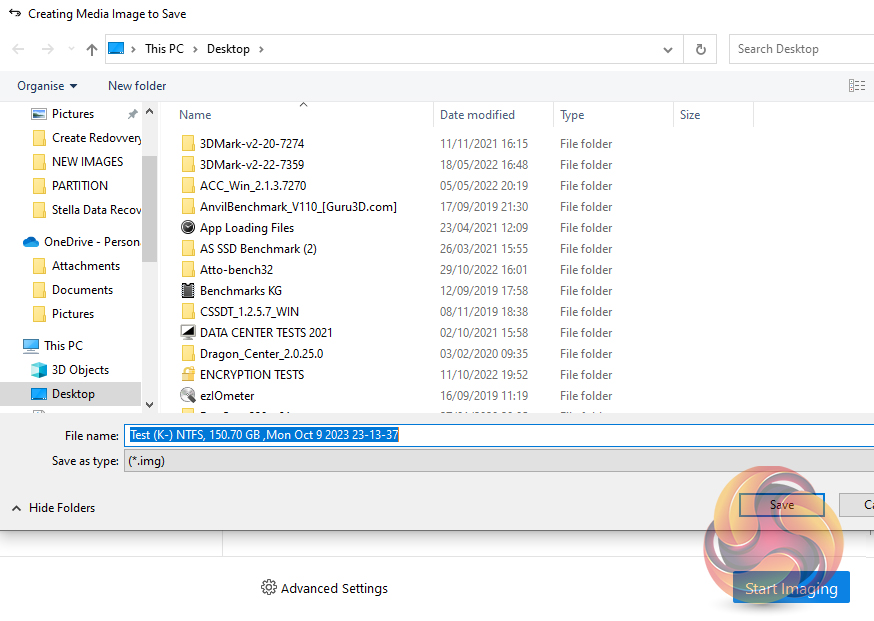Click the Back navigation arrow

18,49
